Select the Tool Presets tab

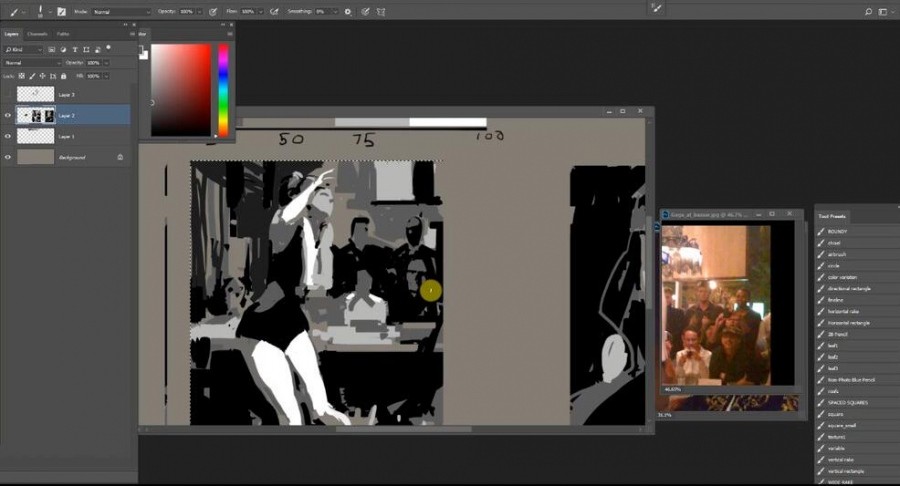(832, 216)
